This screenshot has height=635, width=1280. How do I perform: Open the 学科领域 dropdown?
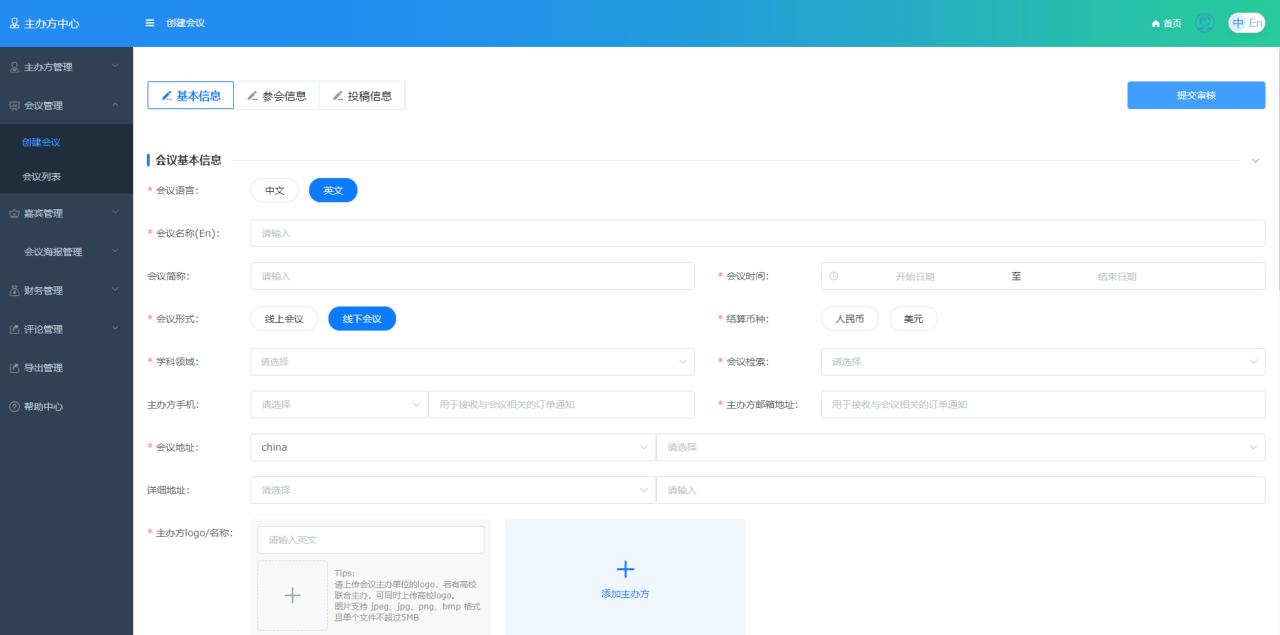472,362
